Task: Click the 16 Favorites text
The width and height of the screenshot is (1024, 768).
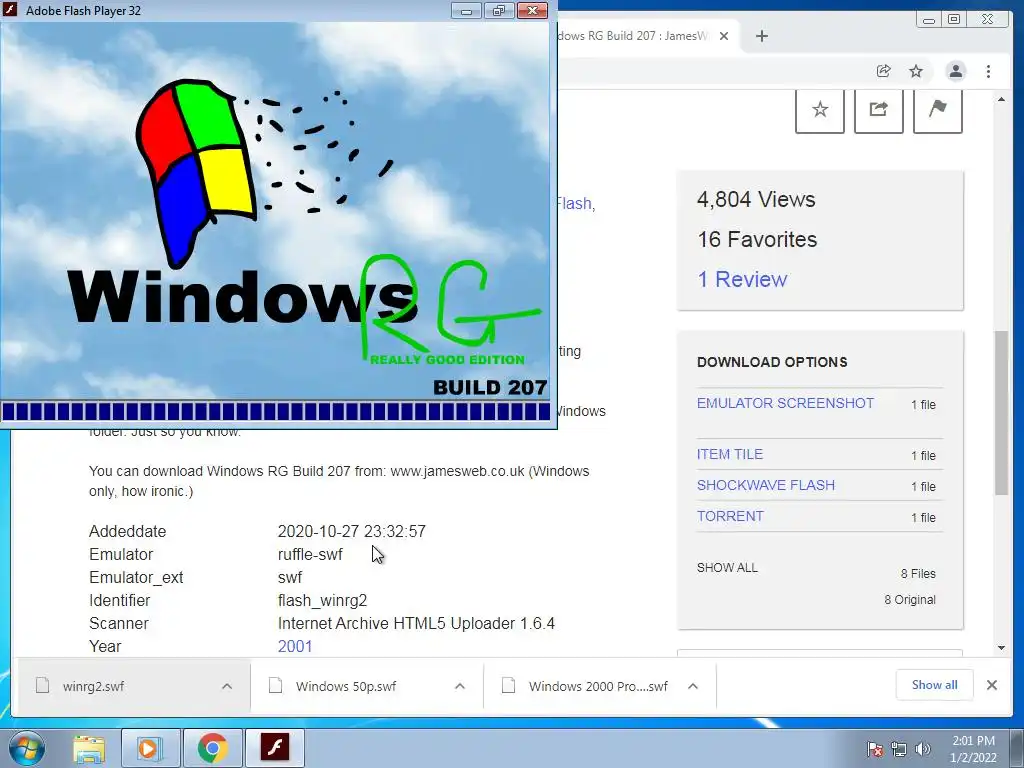Action: click(757, 240)
